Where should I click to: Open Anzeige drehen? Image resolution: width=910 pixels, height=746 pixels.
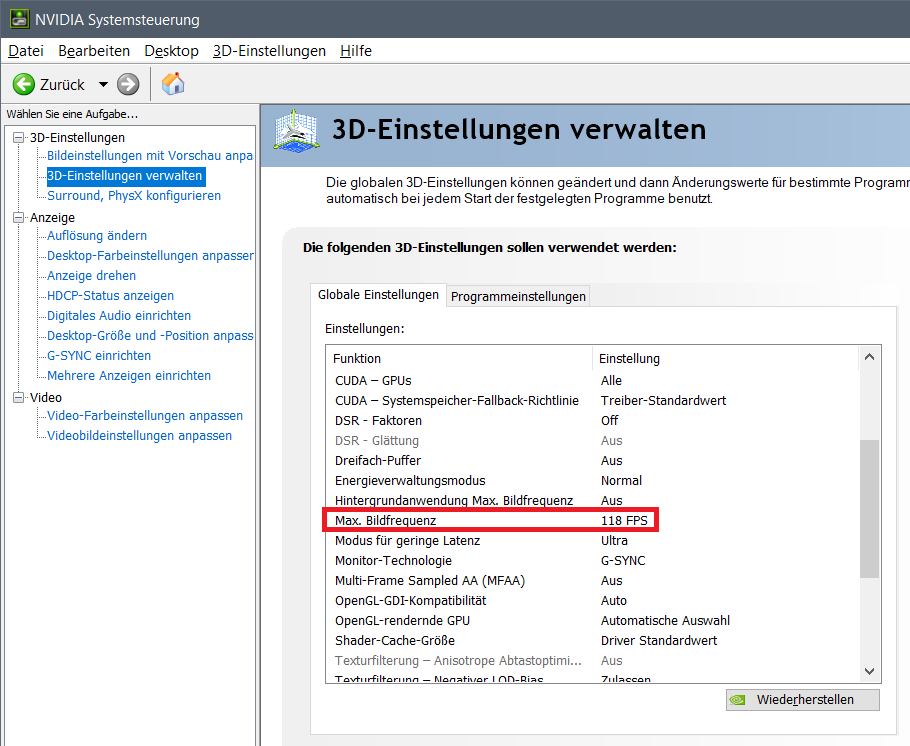click(92, 276)
